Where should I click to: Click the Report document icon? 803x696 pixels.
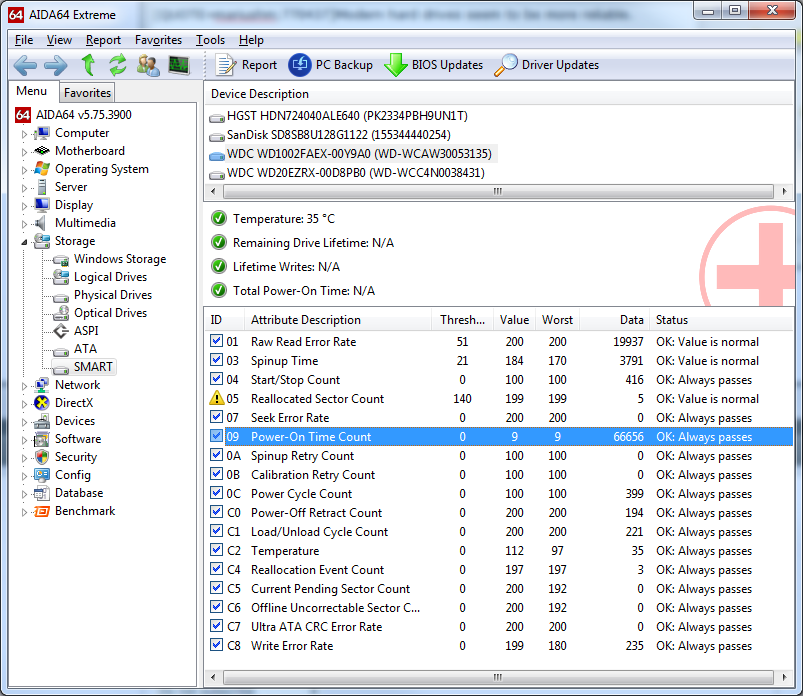225,65
